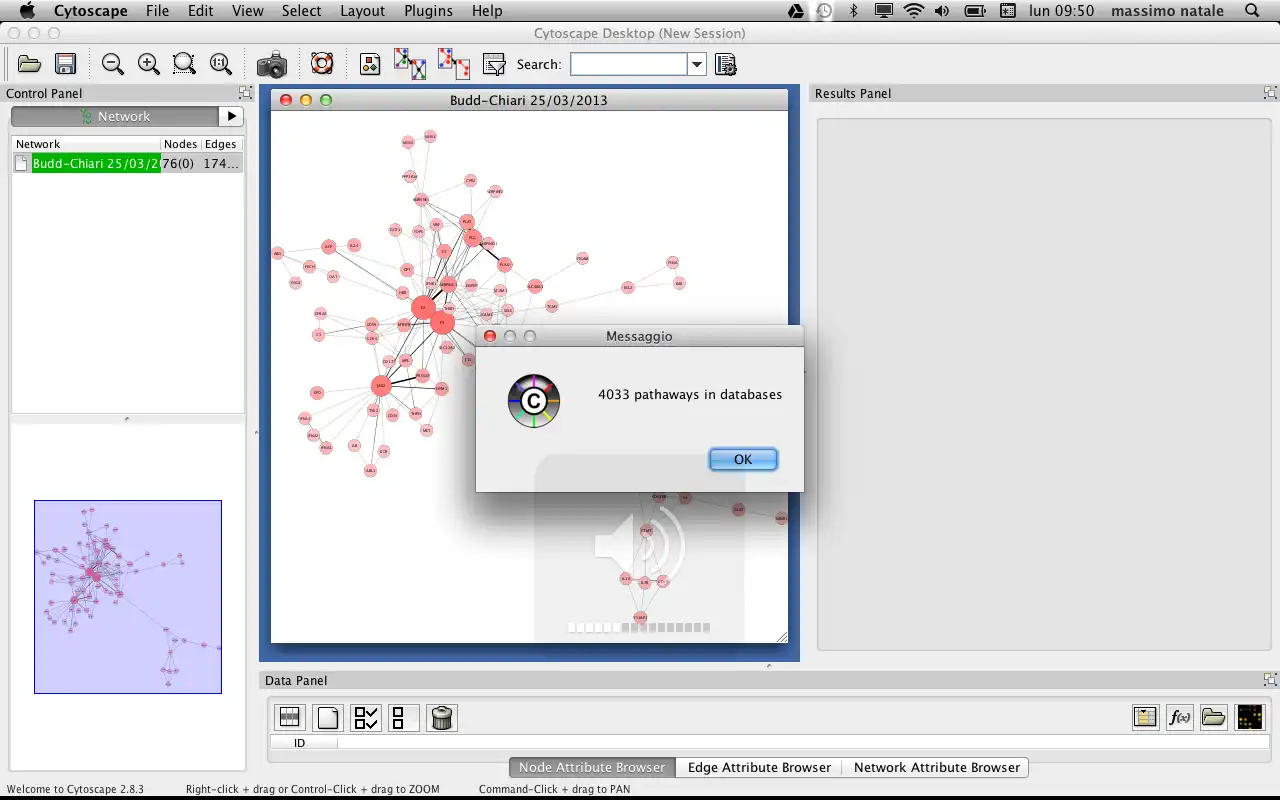Click the Budd-Chiari 25/03/2013 window title bar
The image size is (1280, 800).
(x=529, y=100)
